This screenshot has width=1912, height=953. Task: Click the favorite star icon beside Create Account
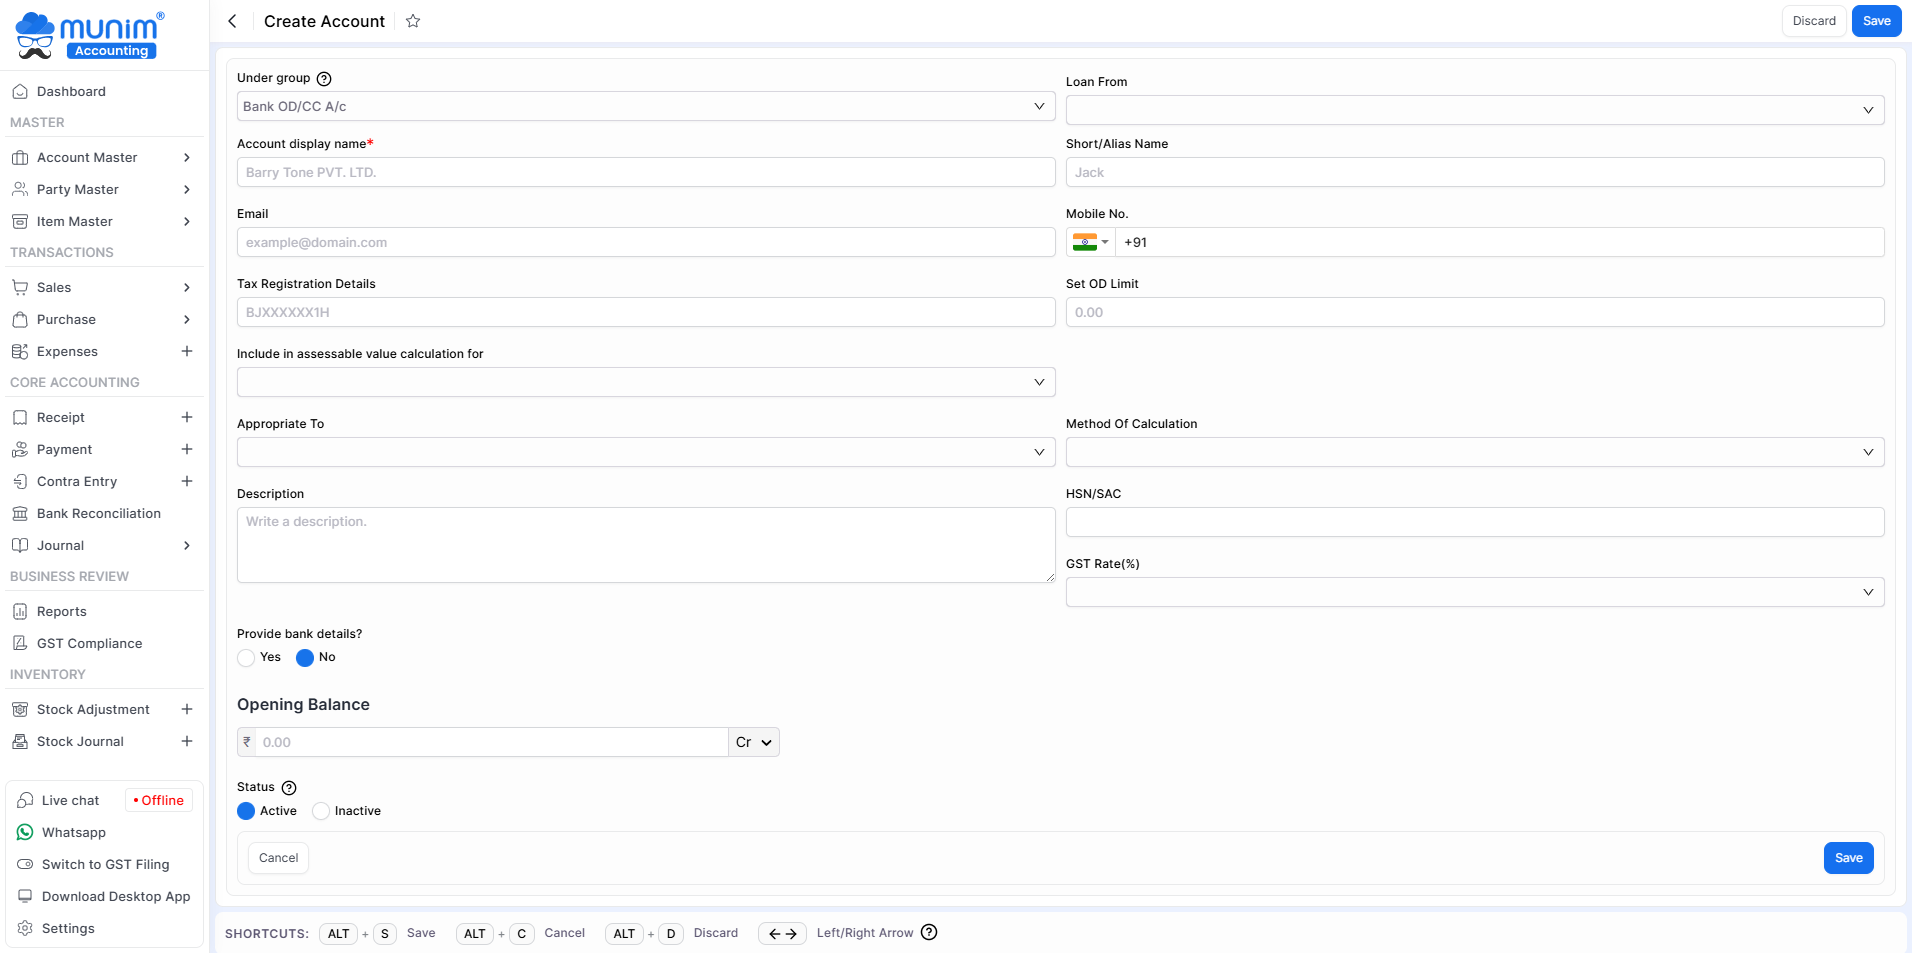coord(413,21)
